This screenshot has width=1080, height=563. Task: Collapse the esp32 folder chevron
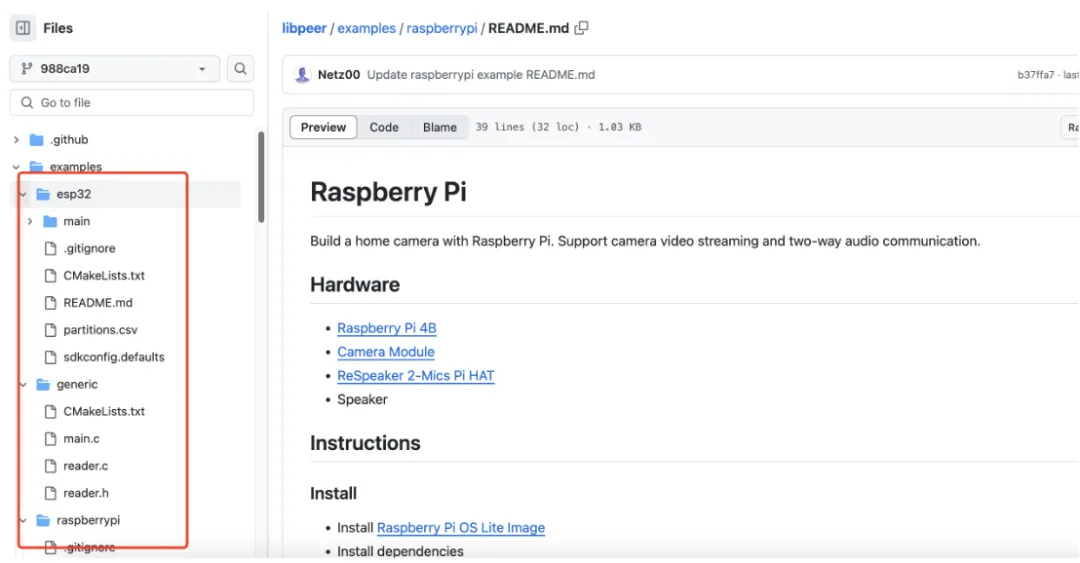click(x=23, y=194)
